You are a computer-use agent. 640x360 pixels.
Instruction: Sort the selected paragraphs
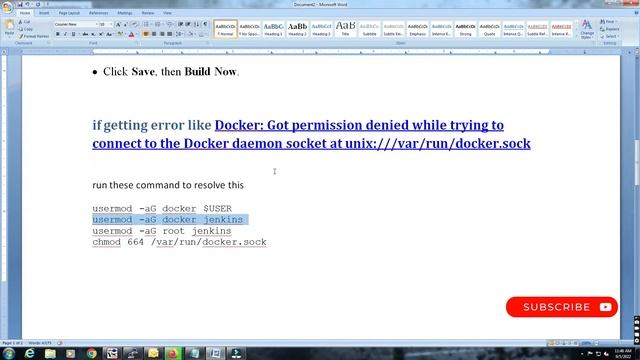click(x=196, y=24)
